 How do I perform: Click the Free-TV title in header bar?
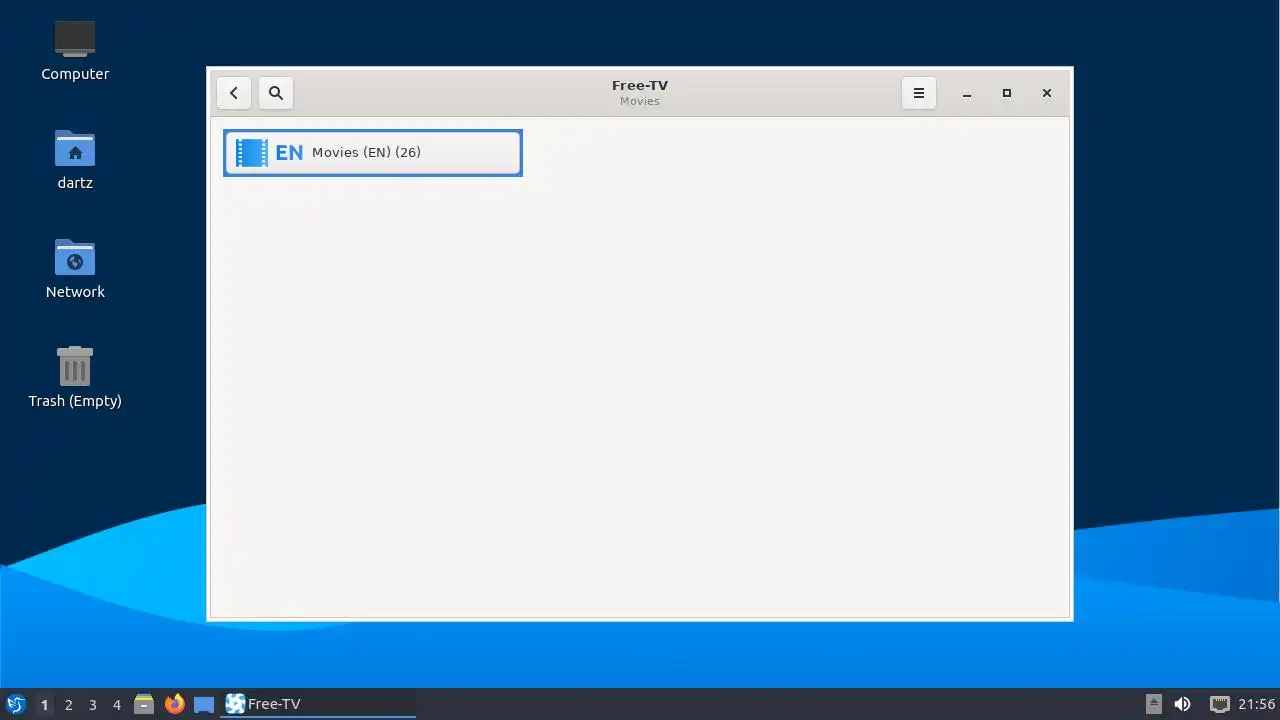coord(640,85)
